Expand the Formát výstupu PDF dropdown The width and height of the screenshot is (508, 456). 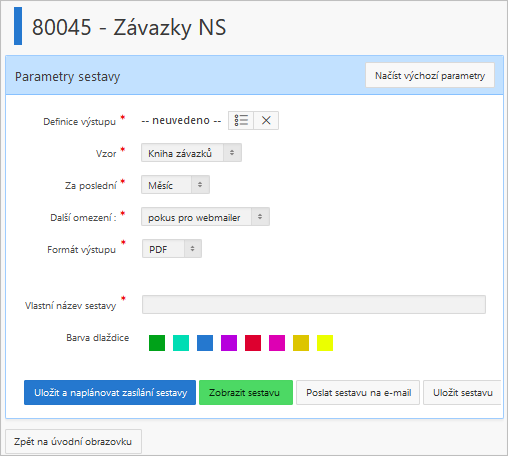coord(172,249)
